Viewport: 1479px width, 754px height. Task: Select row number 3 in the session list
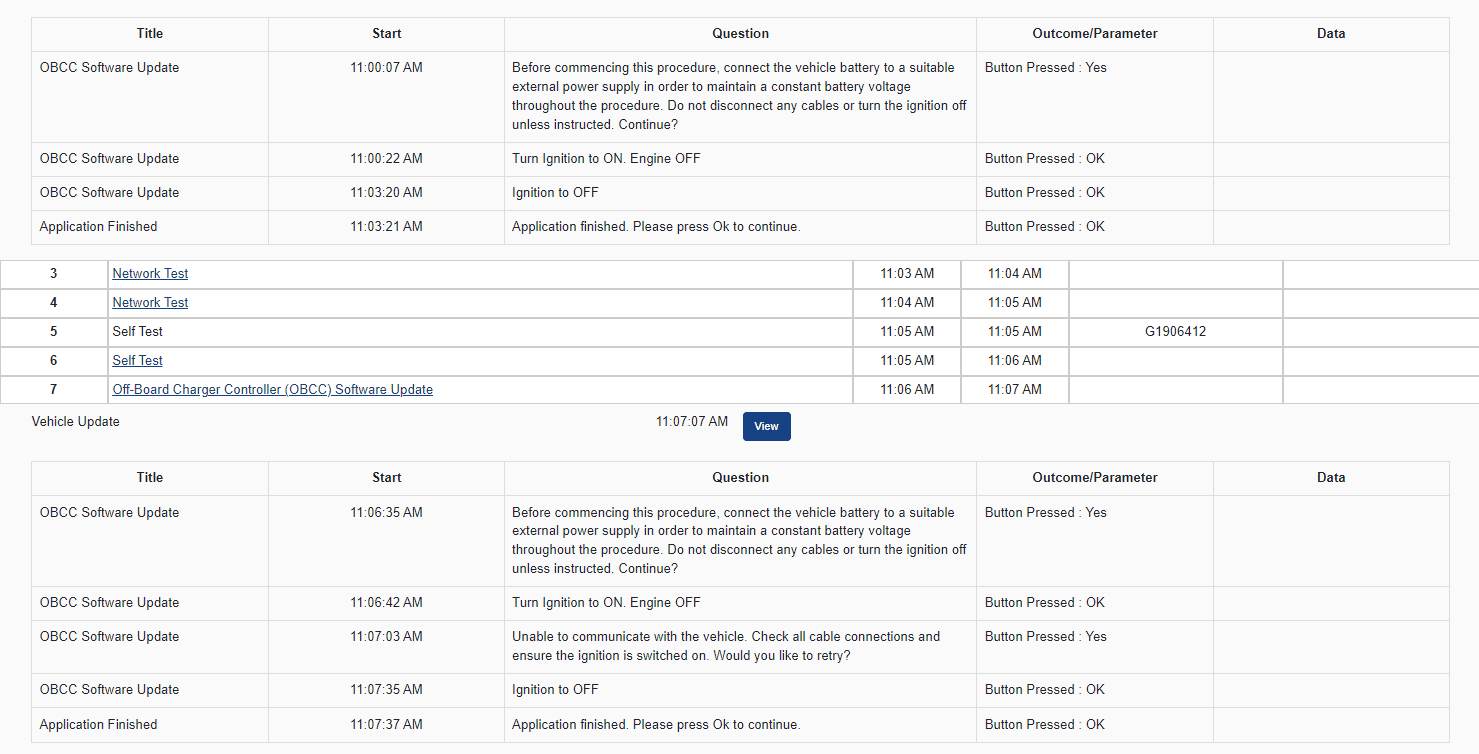[x=54, y=274]
